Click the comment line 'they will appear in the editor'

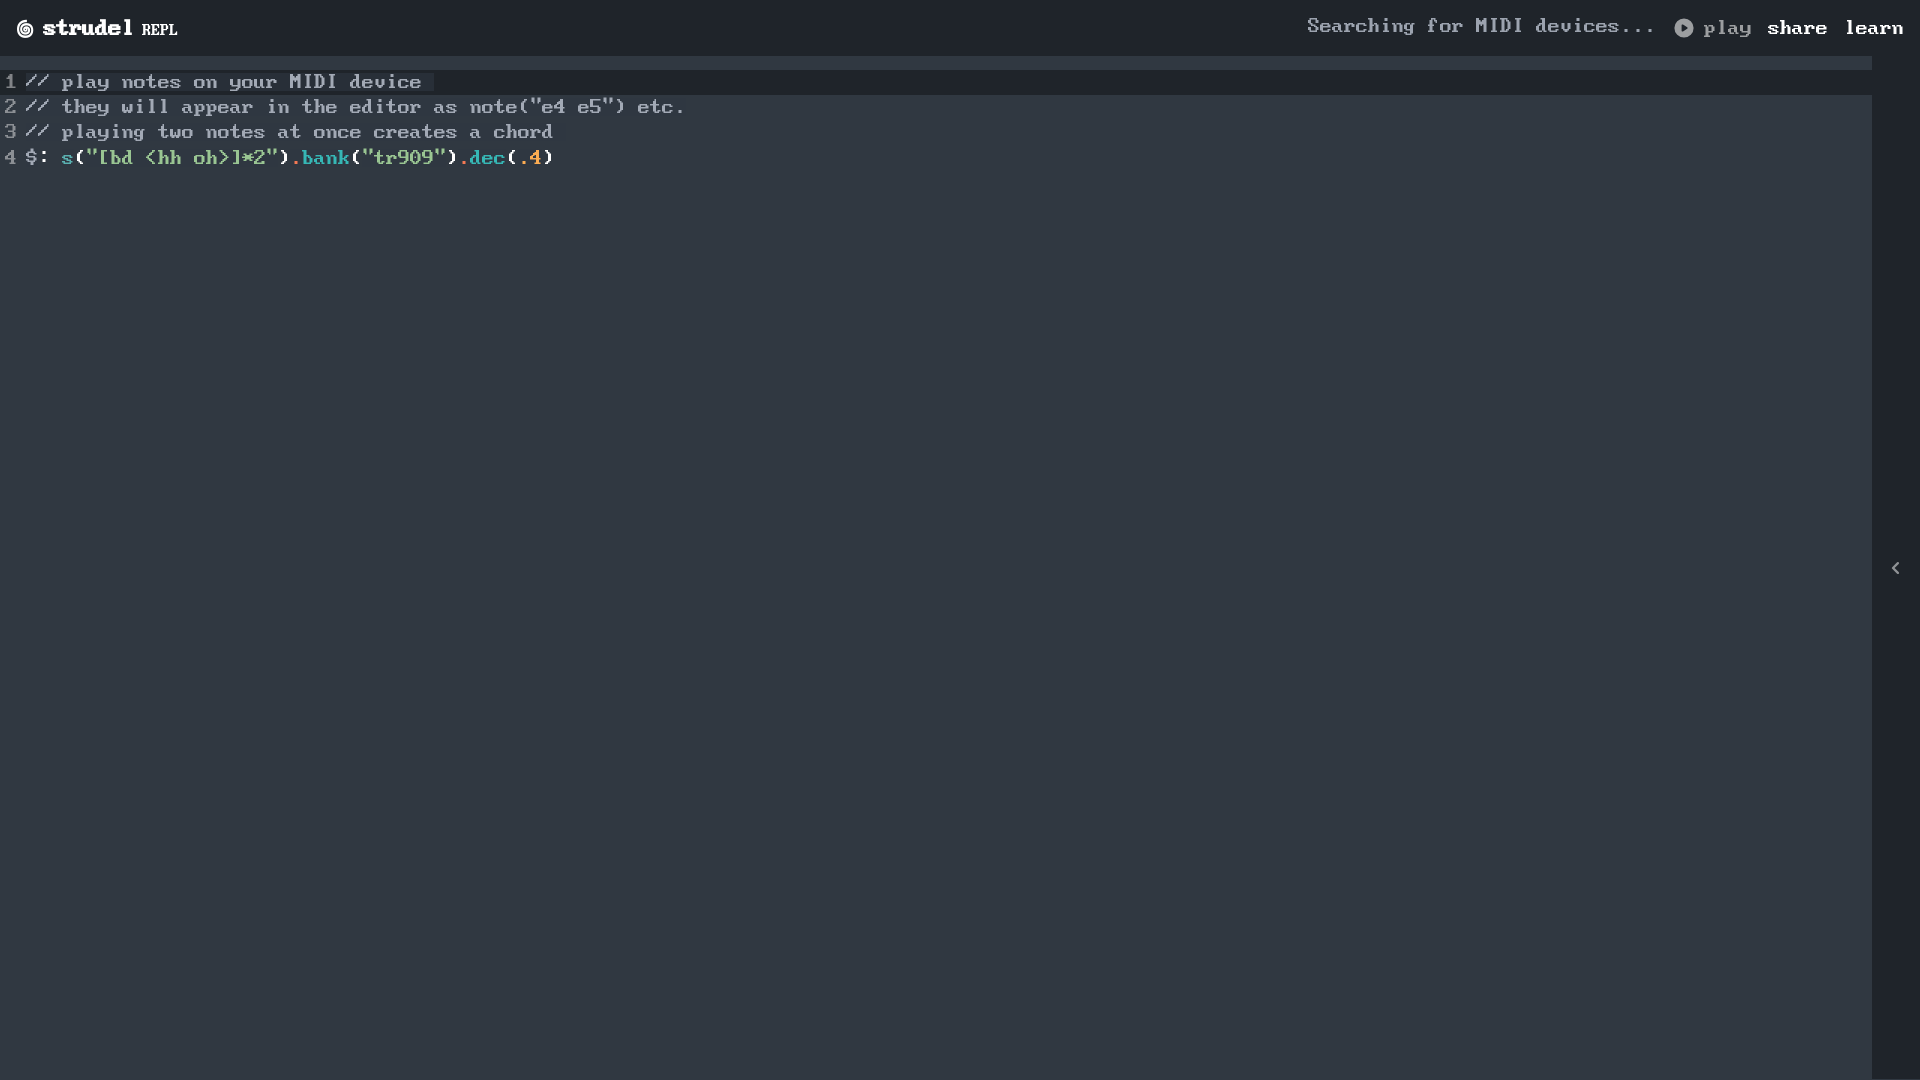[x=355, y=107]
